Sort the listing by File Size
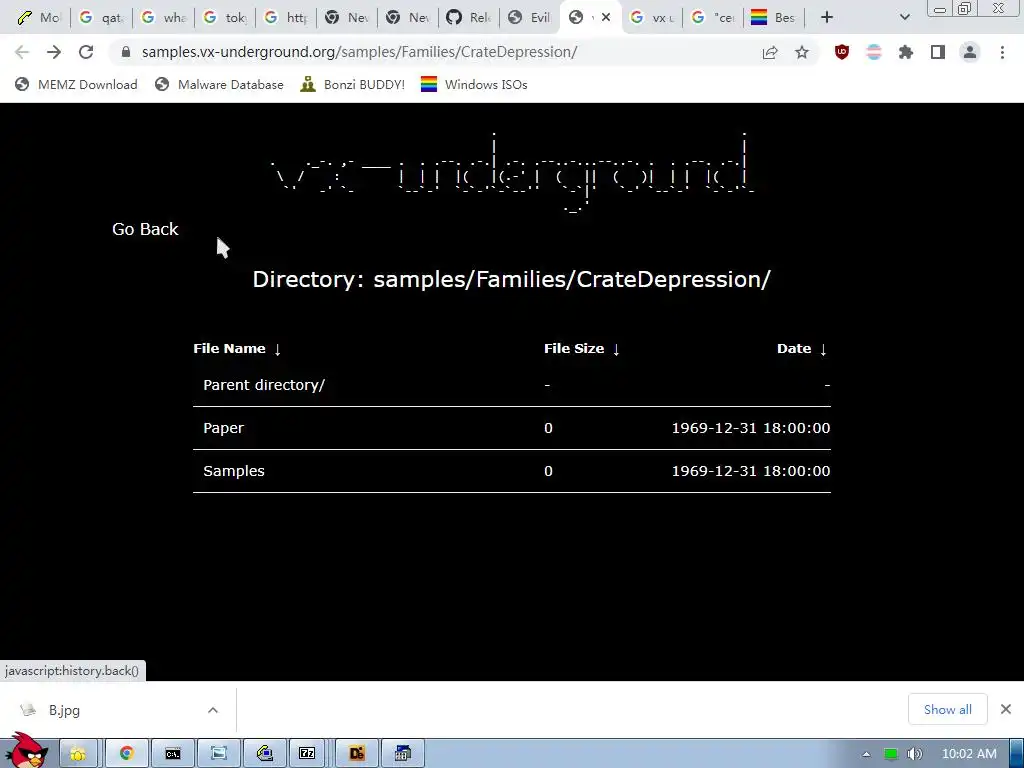Viewport: 1024px width, 768px height. [582, 349]
